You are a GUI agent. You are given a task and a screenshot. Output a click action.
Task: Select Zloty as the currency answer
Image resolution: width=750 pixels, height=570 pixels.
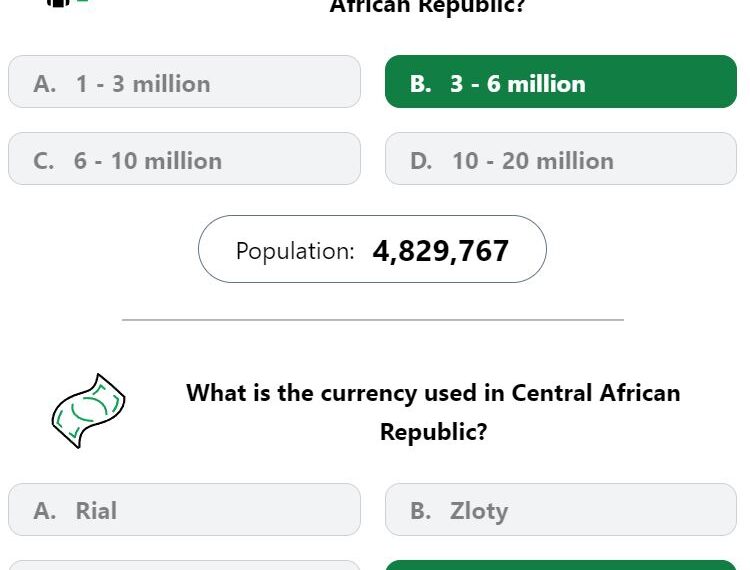coord(561,509)
